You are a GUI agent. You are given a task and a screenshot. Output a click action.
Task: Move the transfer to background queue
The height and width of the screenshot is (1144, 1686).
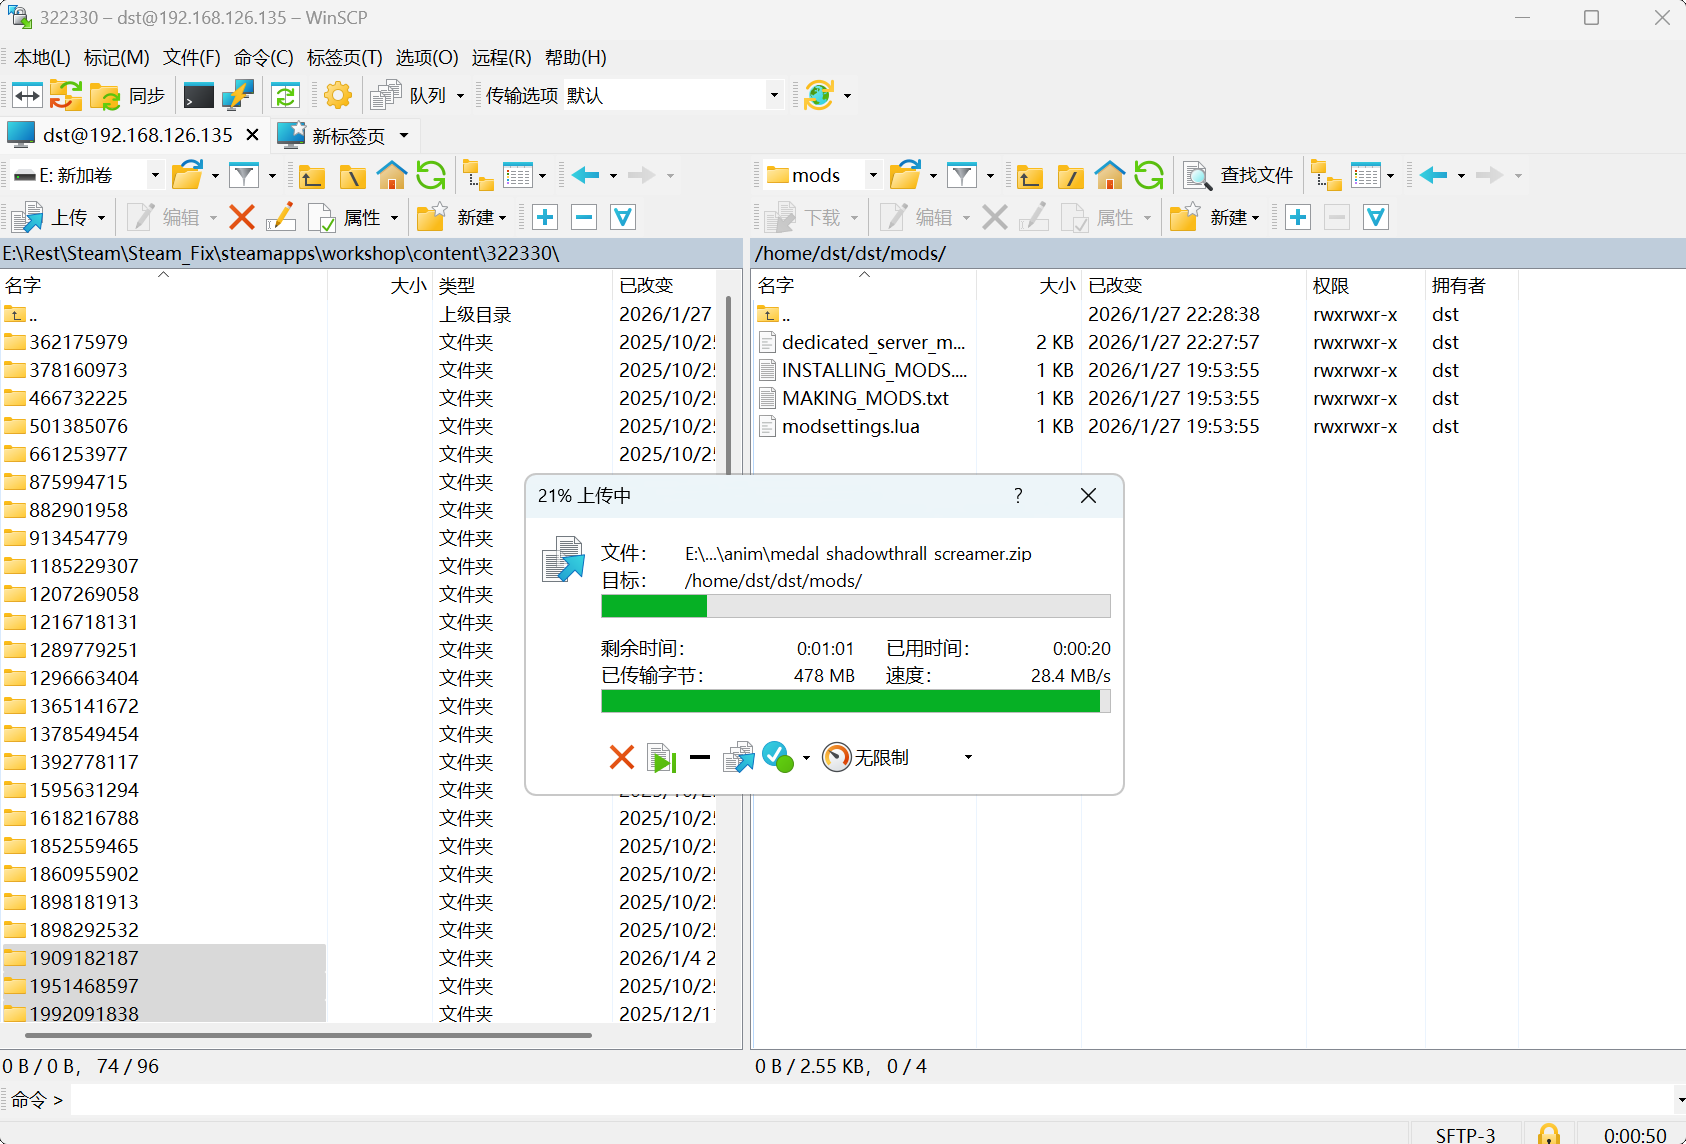point(739,757)
